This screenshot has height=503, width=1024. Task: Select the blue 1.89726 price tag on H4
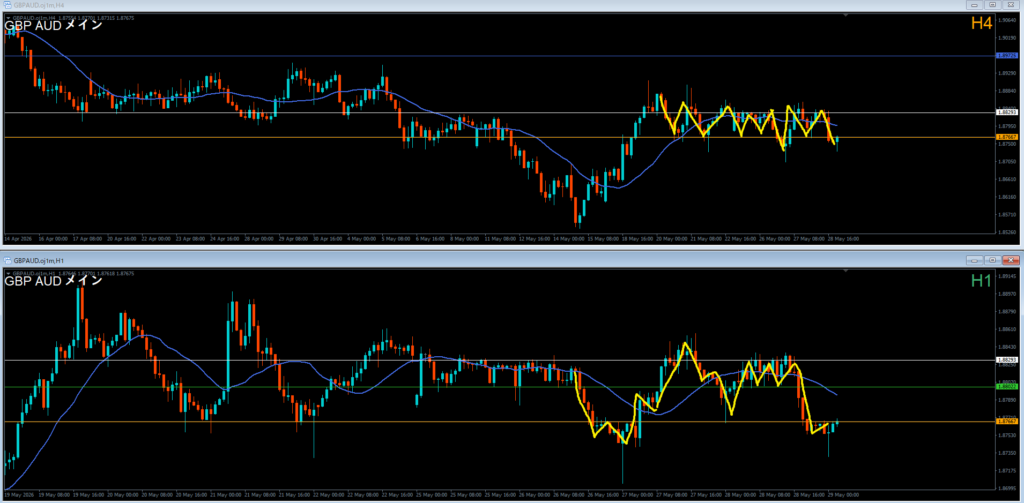pyautogui.click(x=1005, y=56)
